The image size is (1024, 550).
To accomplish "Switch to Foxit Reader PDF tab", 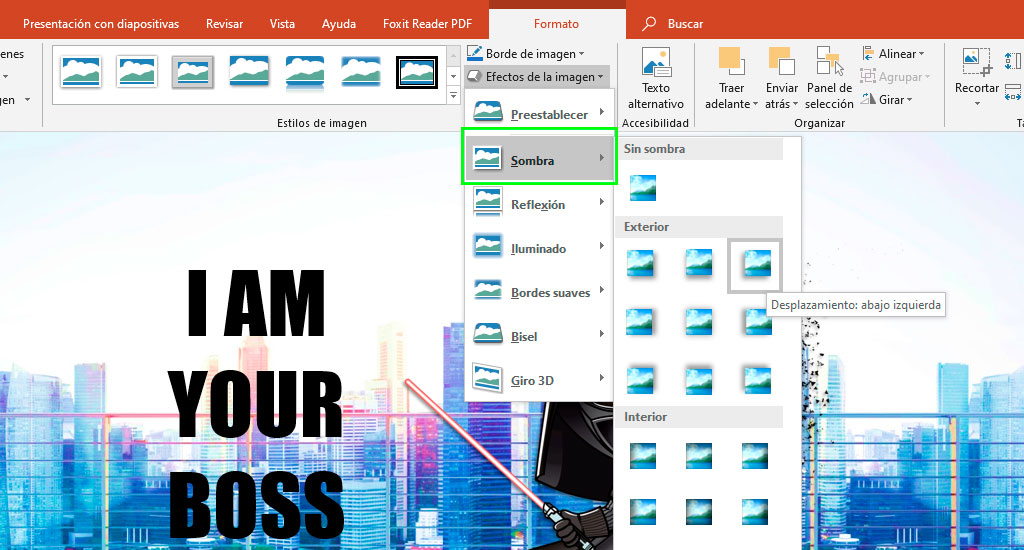I will tap(427, 24).
